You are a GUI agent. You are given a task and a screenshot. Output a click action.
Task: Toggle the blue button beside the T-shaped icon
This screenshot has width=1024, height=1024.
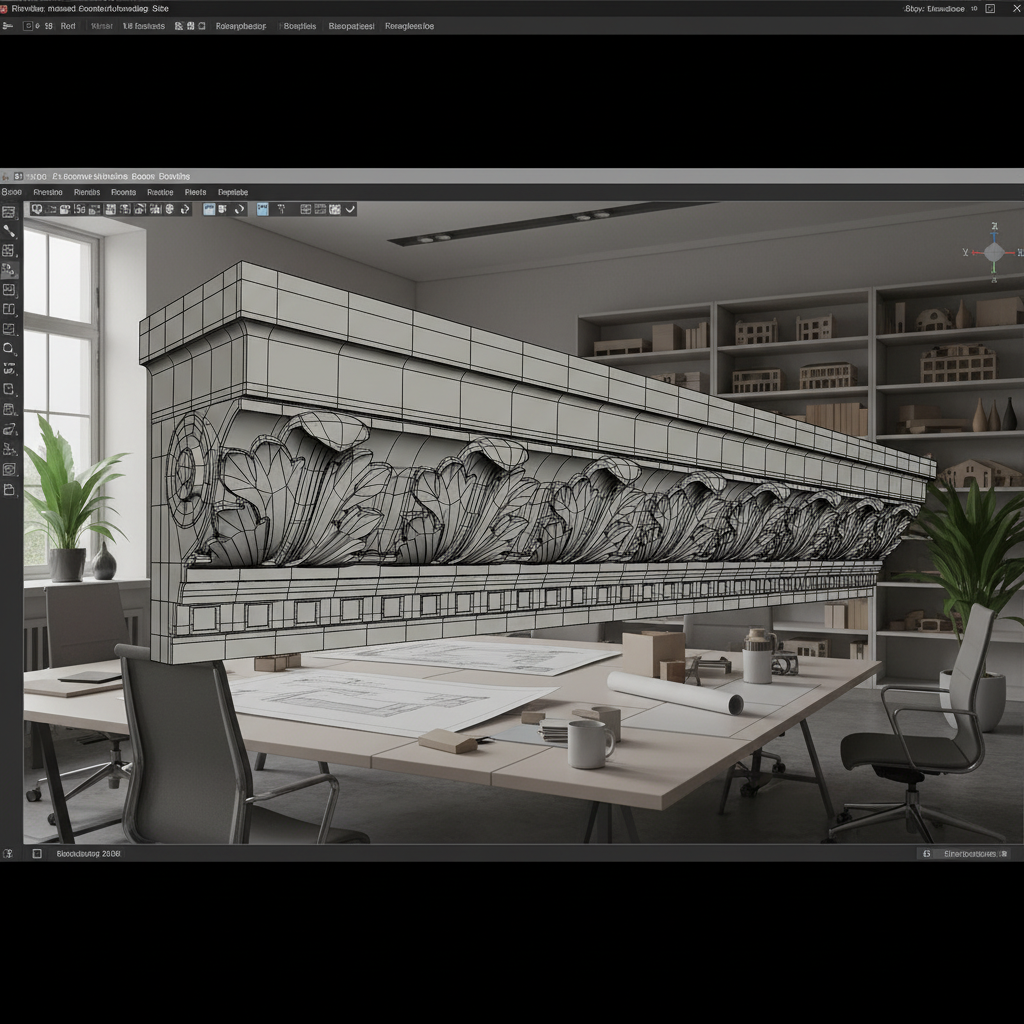[263, 209]
